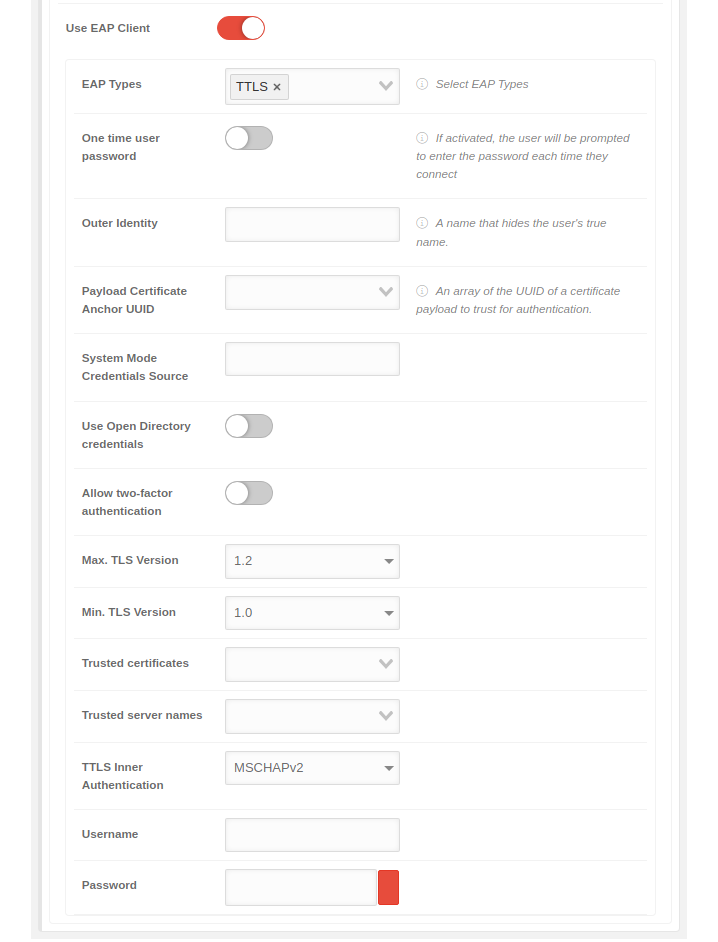This screenshot has width=718, height=942.
Task: Click info icon beside Outer Identity description
Action: click(x=422, y=224)
